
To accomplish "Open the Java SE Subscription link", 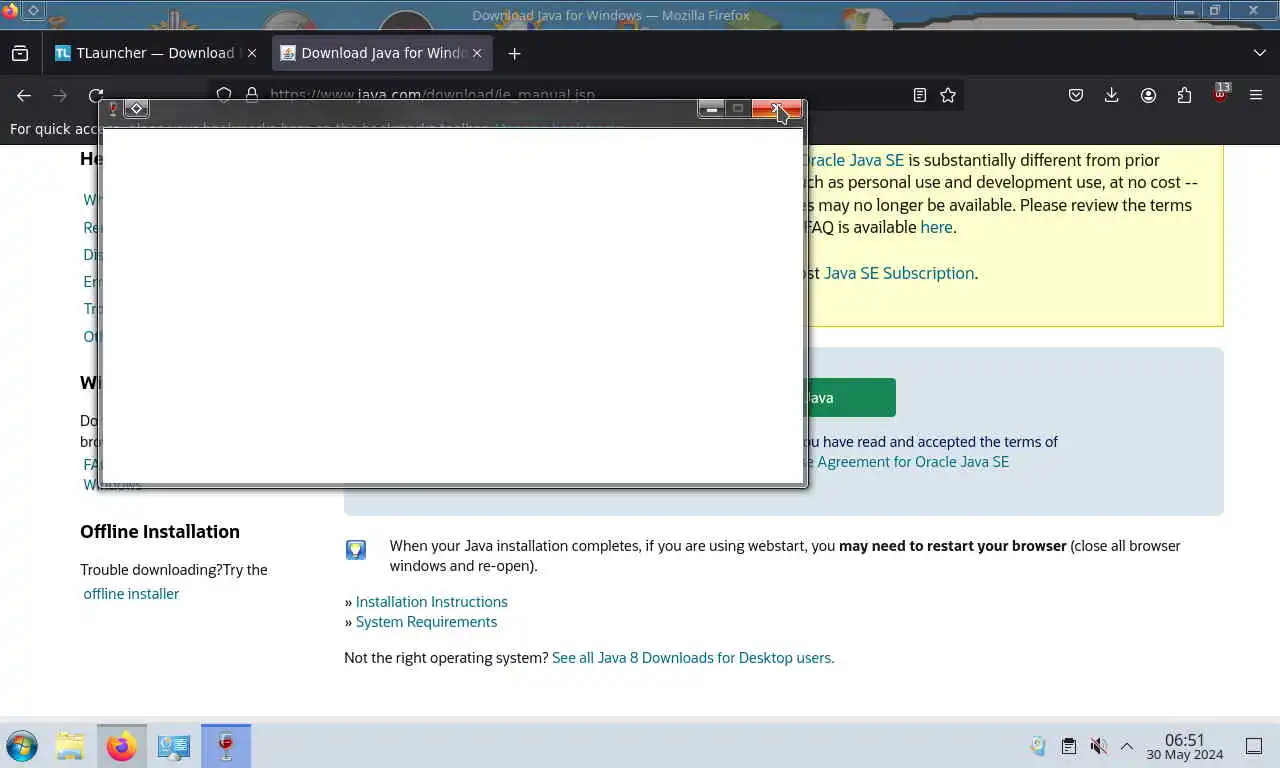I will pos(899,273).
